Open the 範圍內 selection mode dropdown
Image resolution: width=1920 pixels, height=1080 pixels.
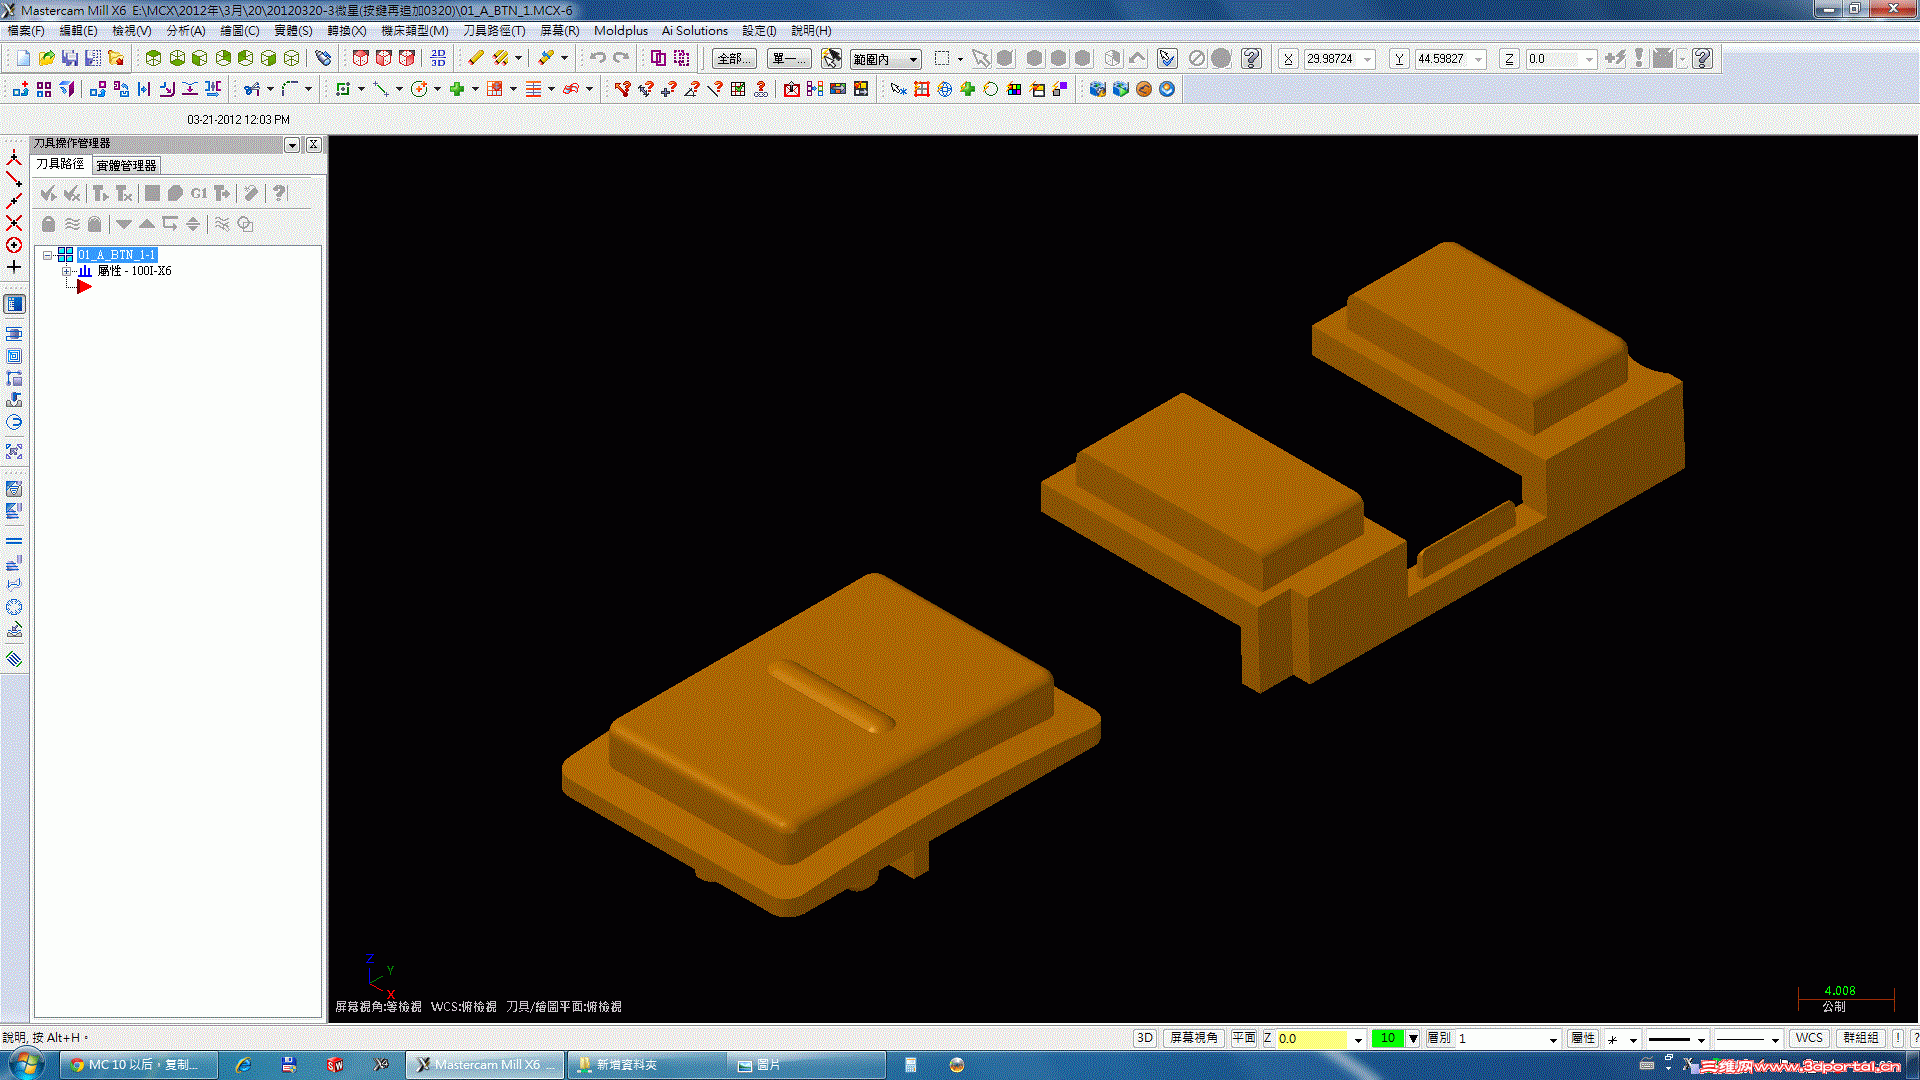tap(913, 59)
